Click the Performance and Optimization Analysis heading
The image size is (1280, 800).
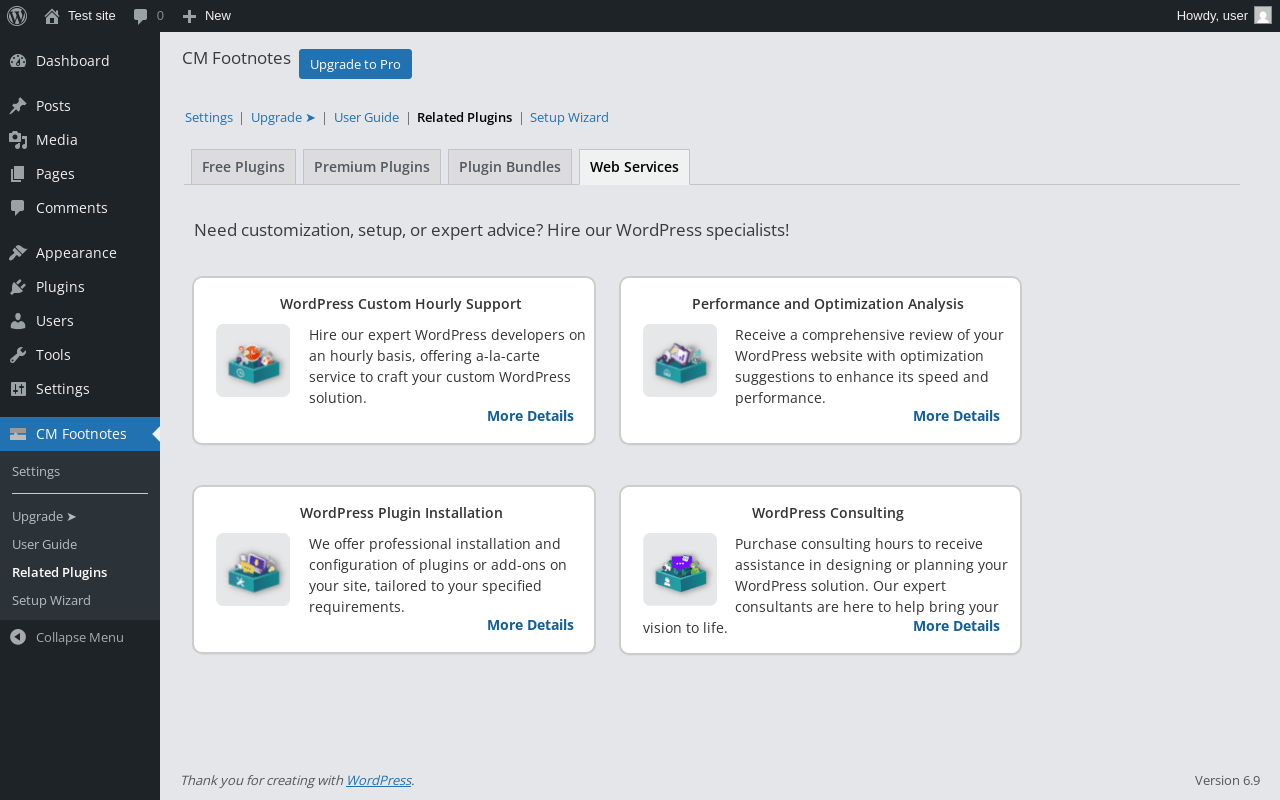(x=828, y=304)
